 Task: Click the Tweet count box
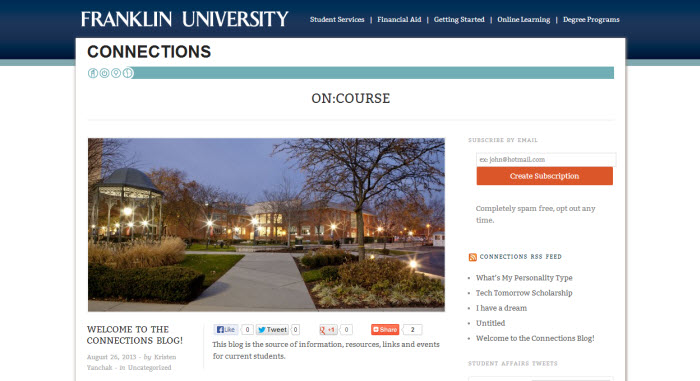coord(295,330)
